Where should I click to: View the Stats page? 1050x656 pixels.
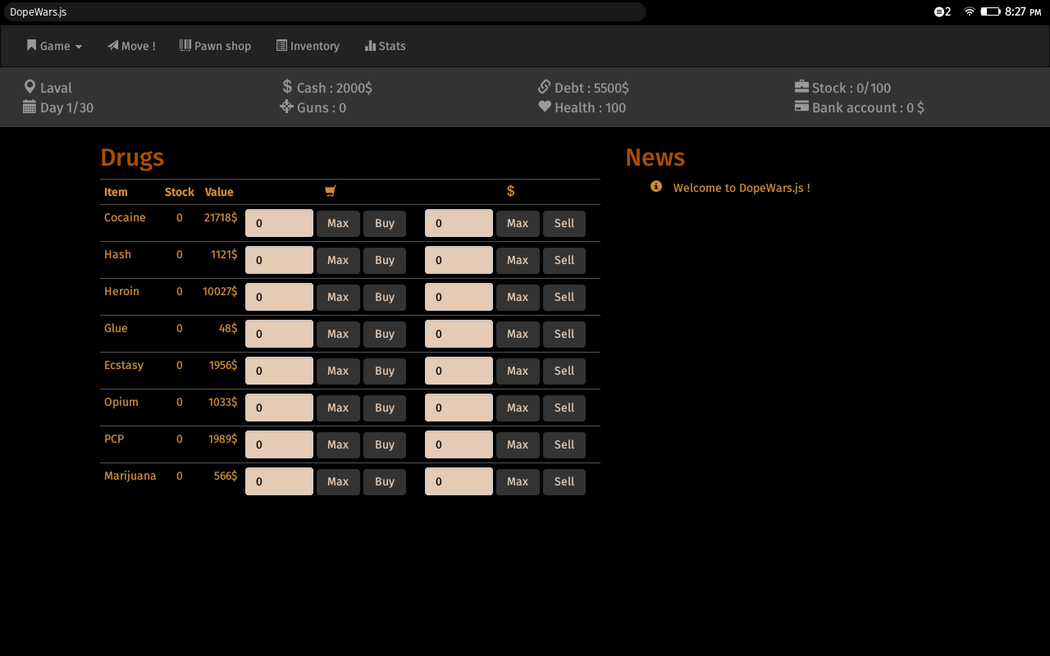click(x=385, y=46)
